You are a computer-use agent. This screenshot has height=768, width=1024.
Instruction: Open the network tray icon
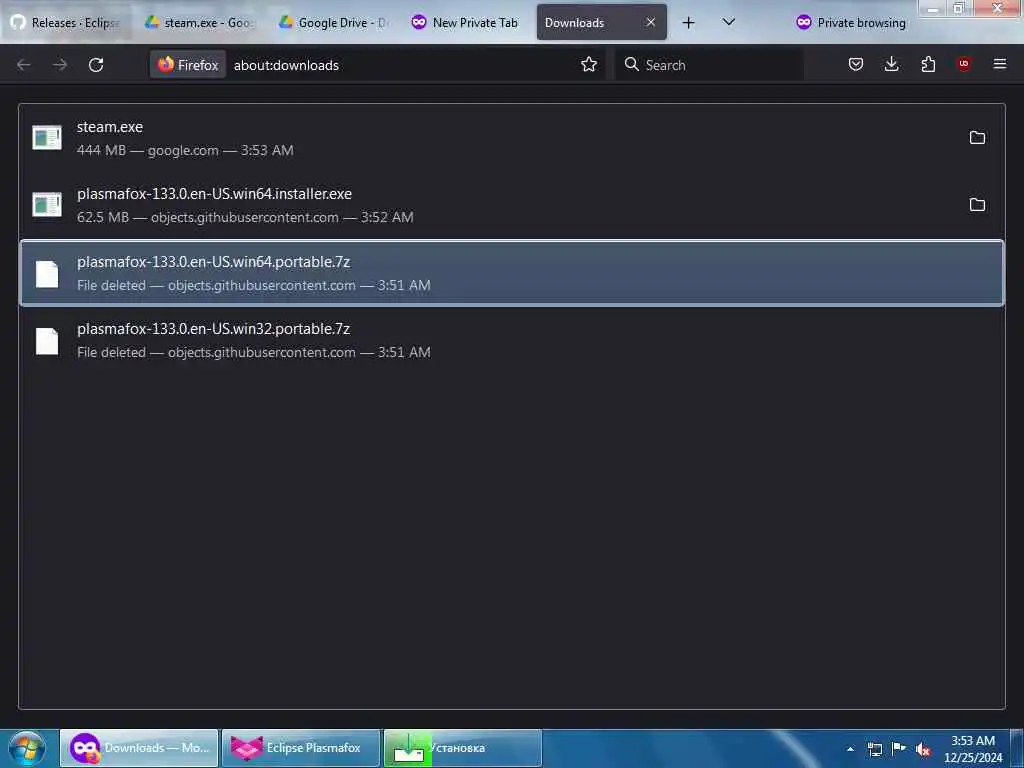[x=874, y=749]
